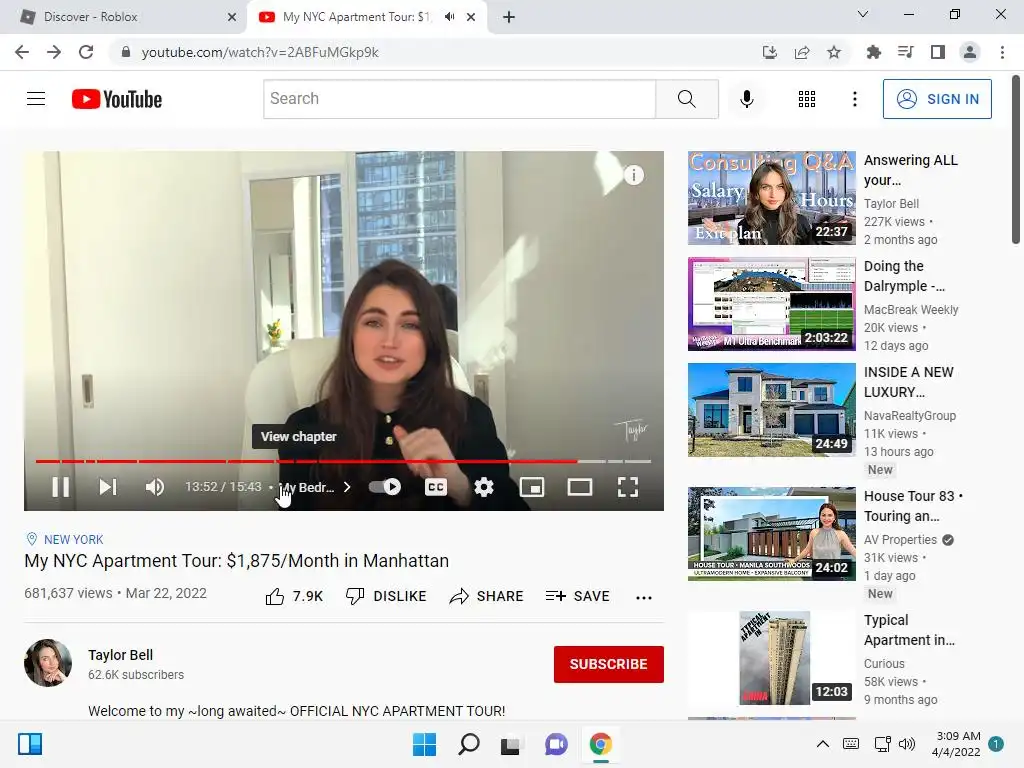Open the Answering ALL your... video thumbnail
The height and width of the screenshot is (768, 1024).
pos(771,198)
